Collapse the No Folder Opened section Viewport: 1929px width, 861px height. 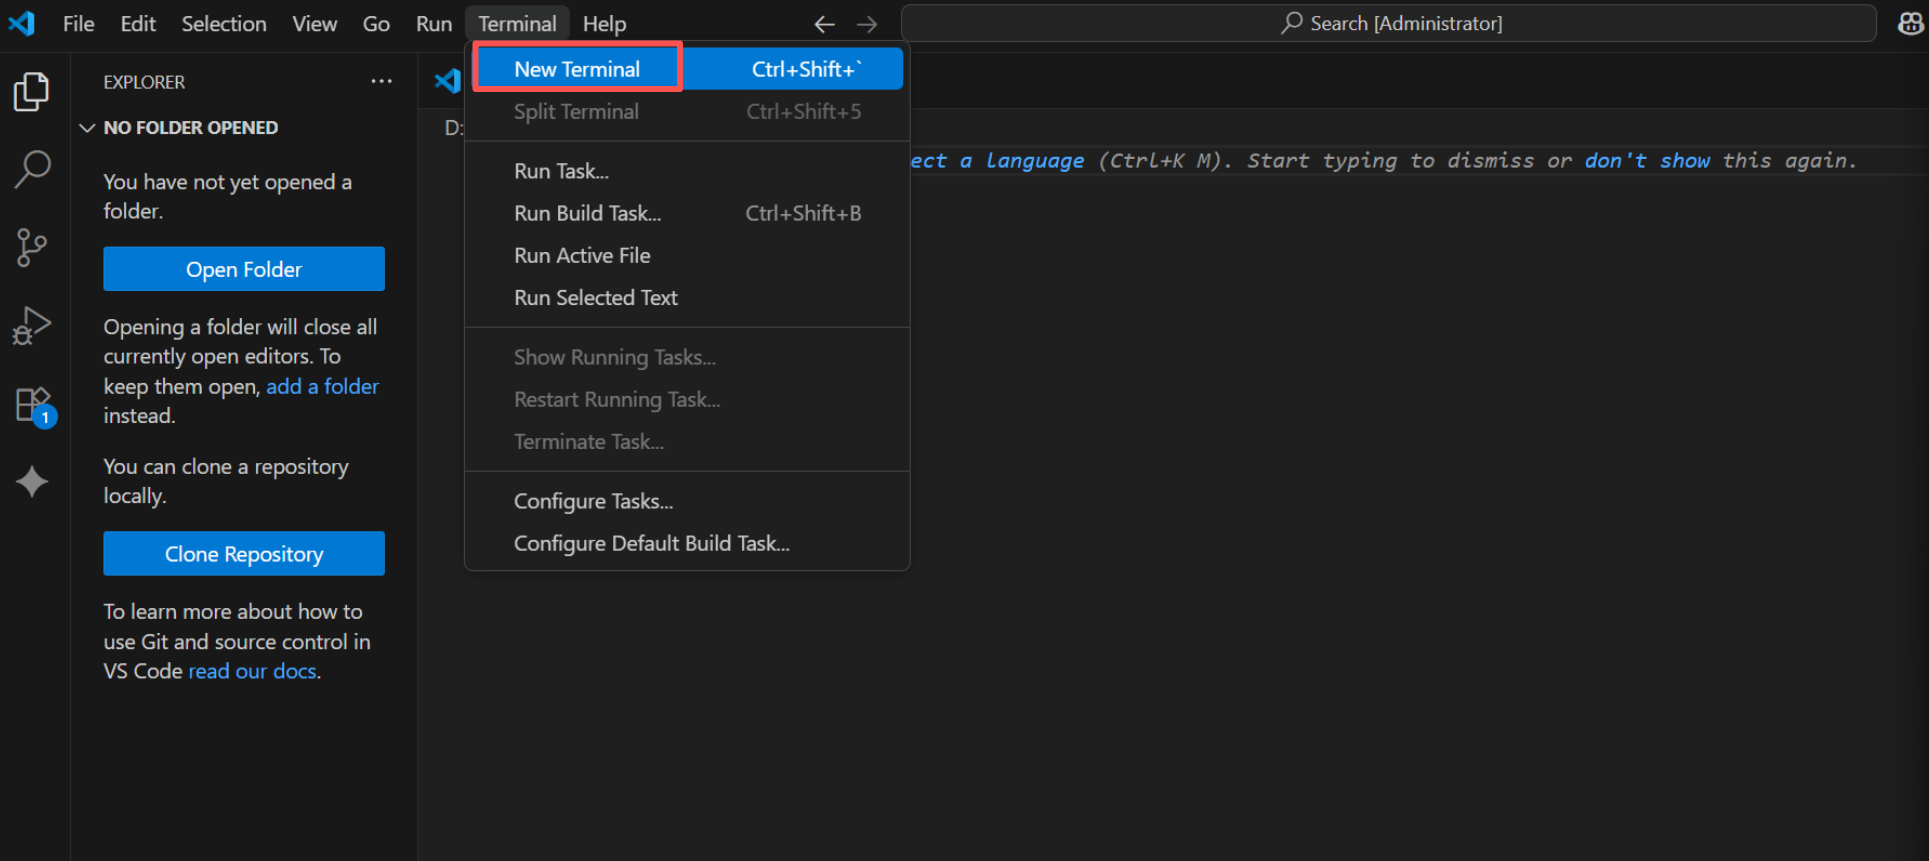pos(88,128)
